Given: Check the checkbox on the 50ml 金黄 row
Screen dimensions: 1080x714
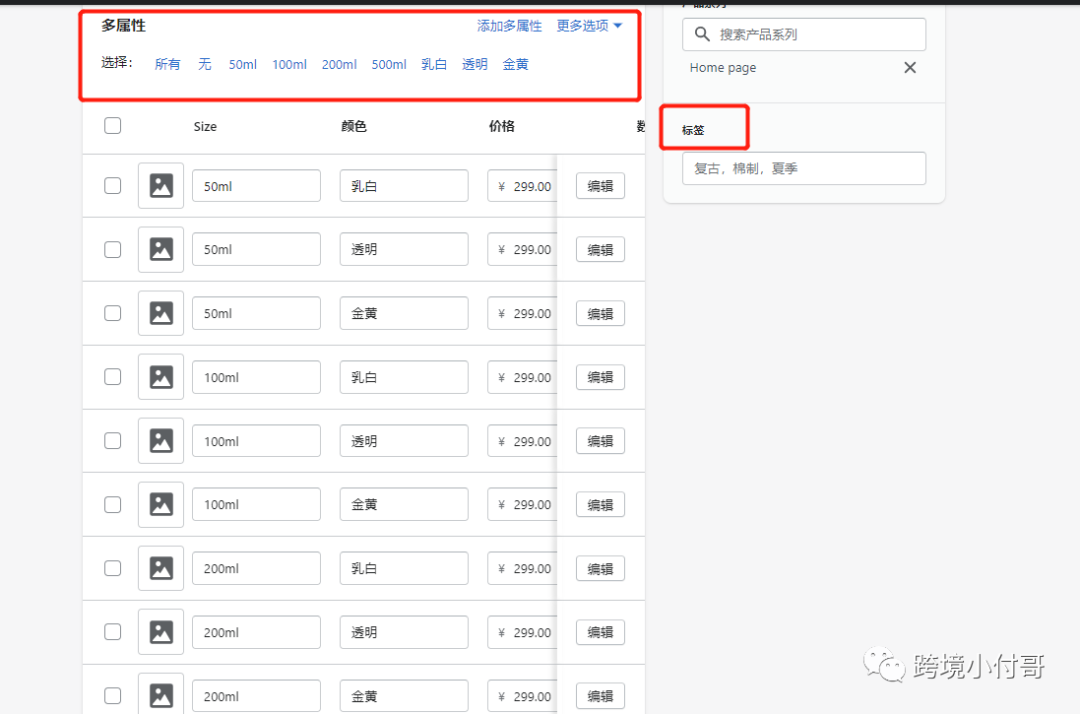Looking at the screenshot, I should 112,313.
